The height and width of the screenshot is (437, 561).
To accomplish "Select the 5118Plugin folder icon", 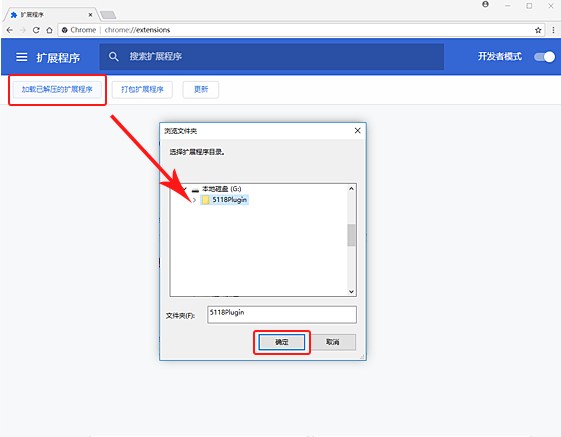I will point(205,200).
